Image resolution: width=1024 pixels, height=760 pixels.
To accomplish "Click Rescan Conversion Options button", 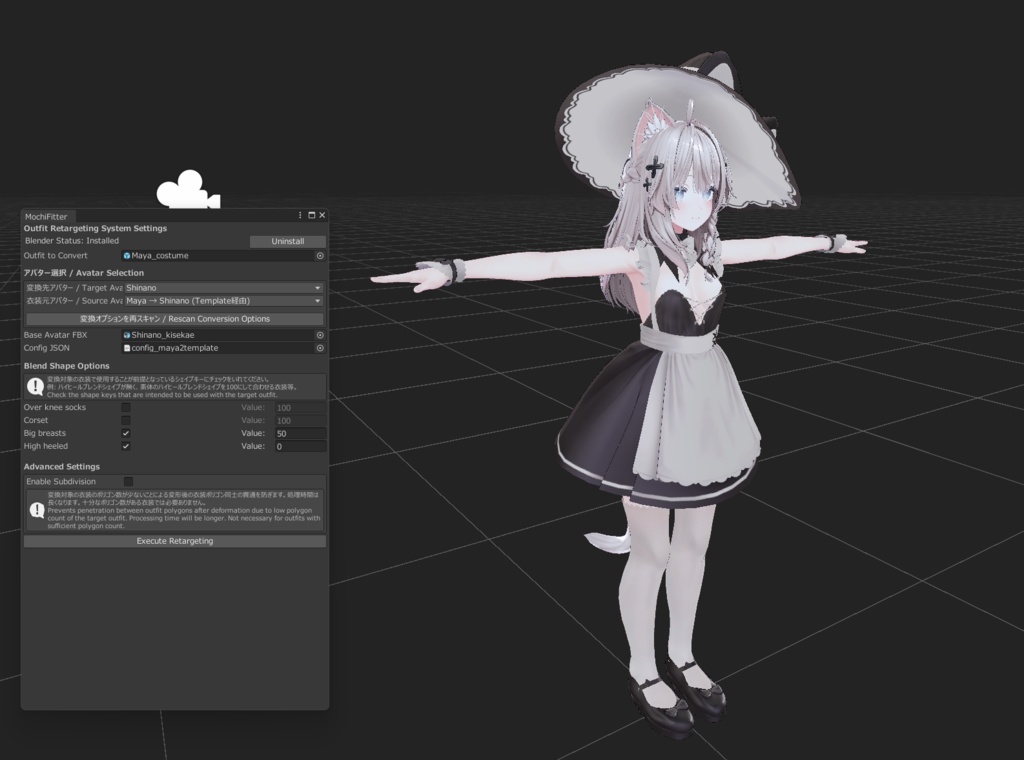I will (174, 319).
